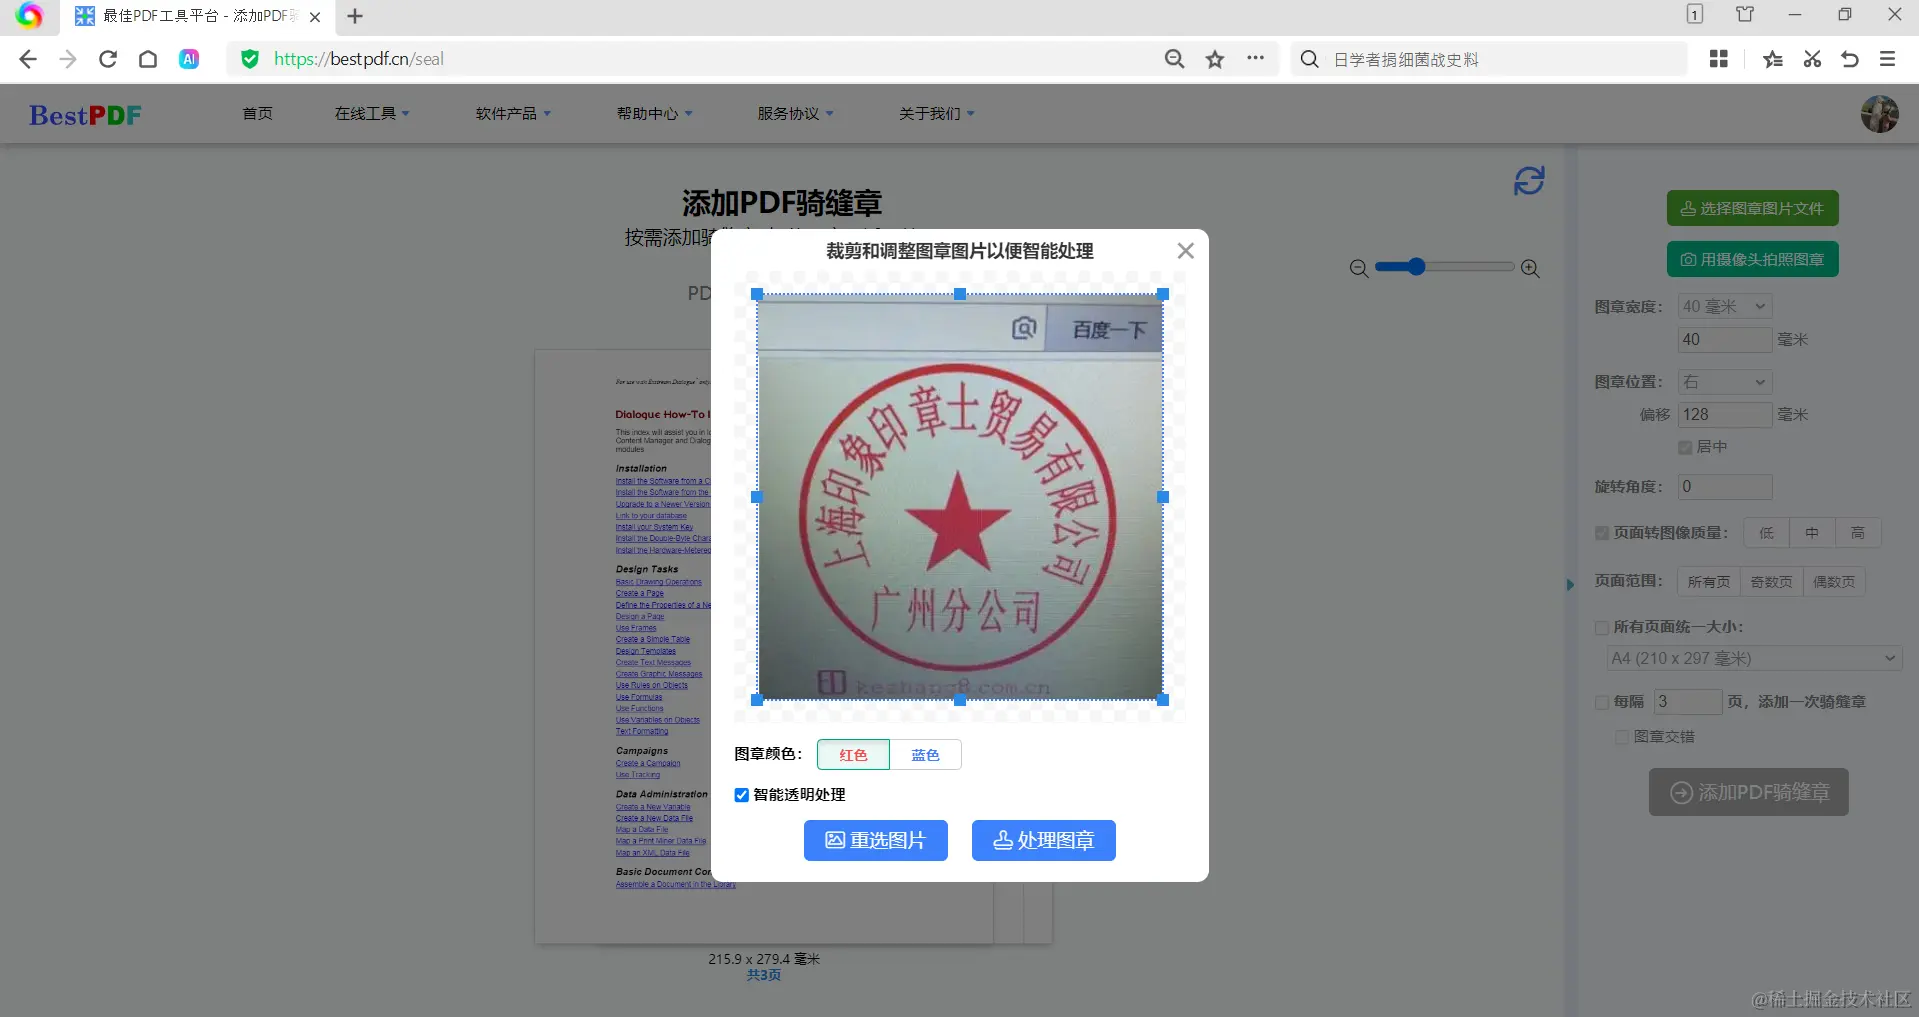Toggle the 居中 checkbox
This screenshot has width=1919, height=1017.
1685,447
